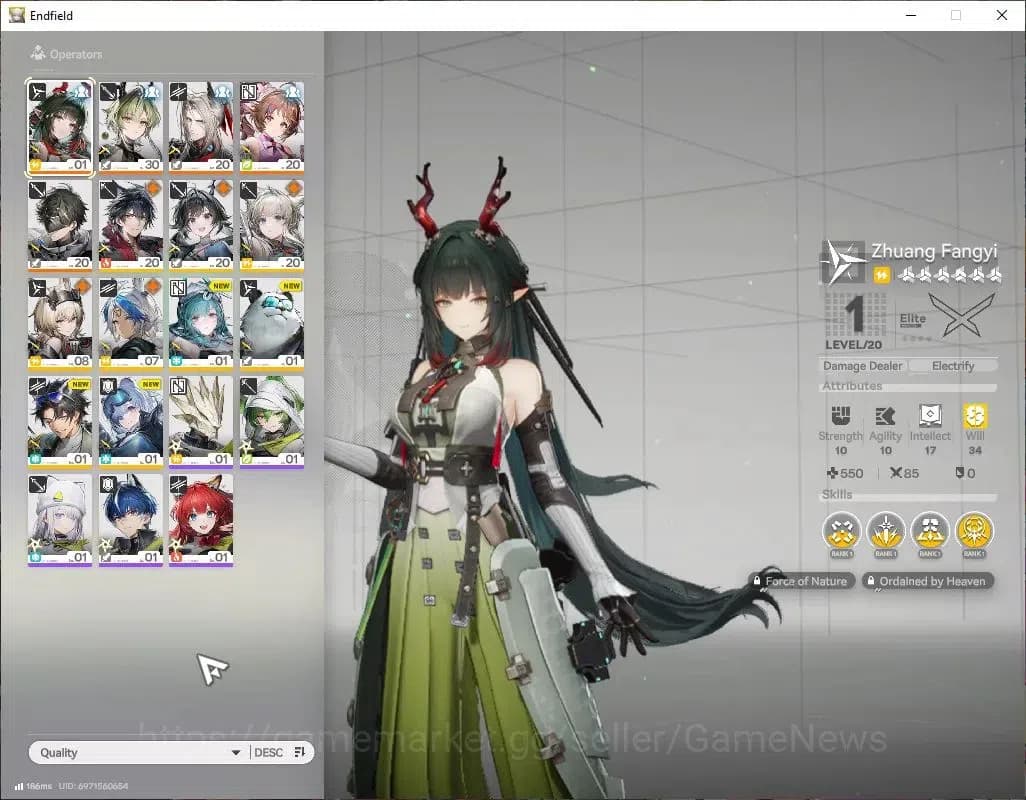Click the LEVEL/20 indicator
The image size is (1026, 800).
[853, 345]
